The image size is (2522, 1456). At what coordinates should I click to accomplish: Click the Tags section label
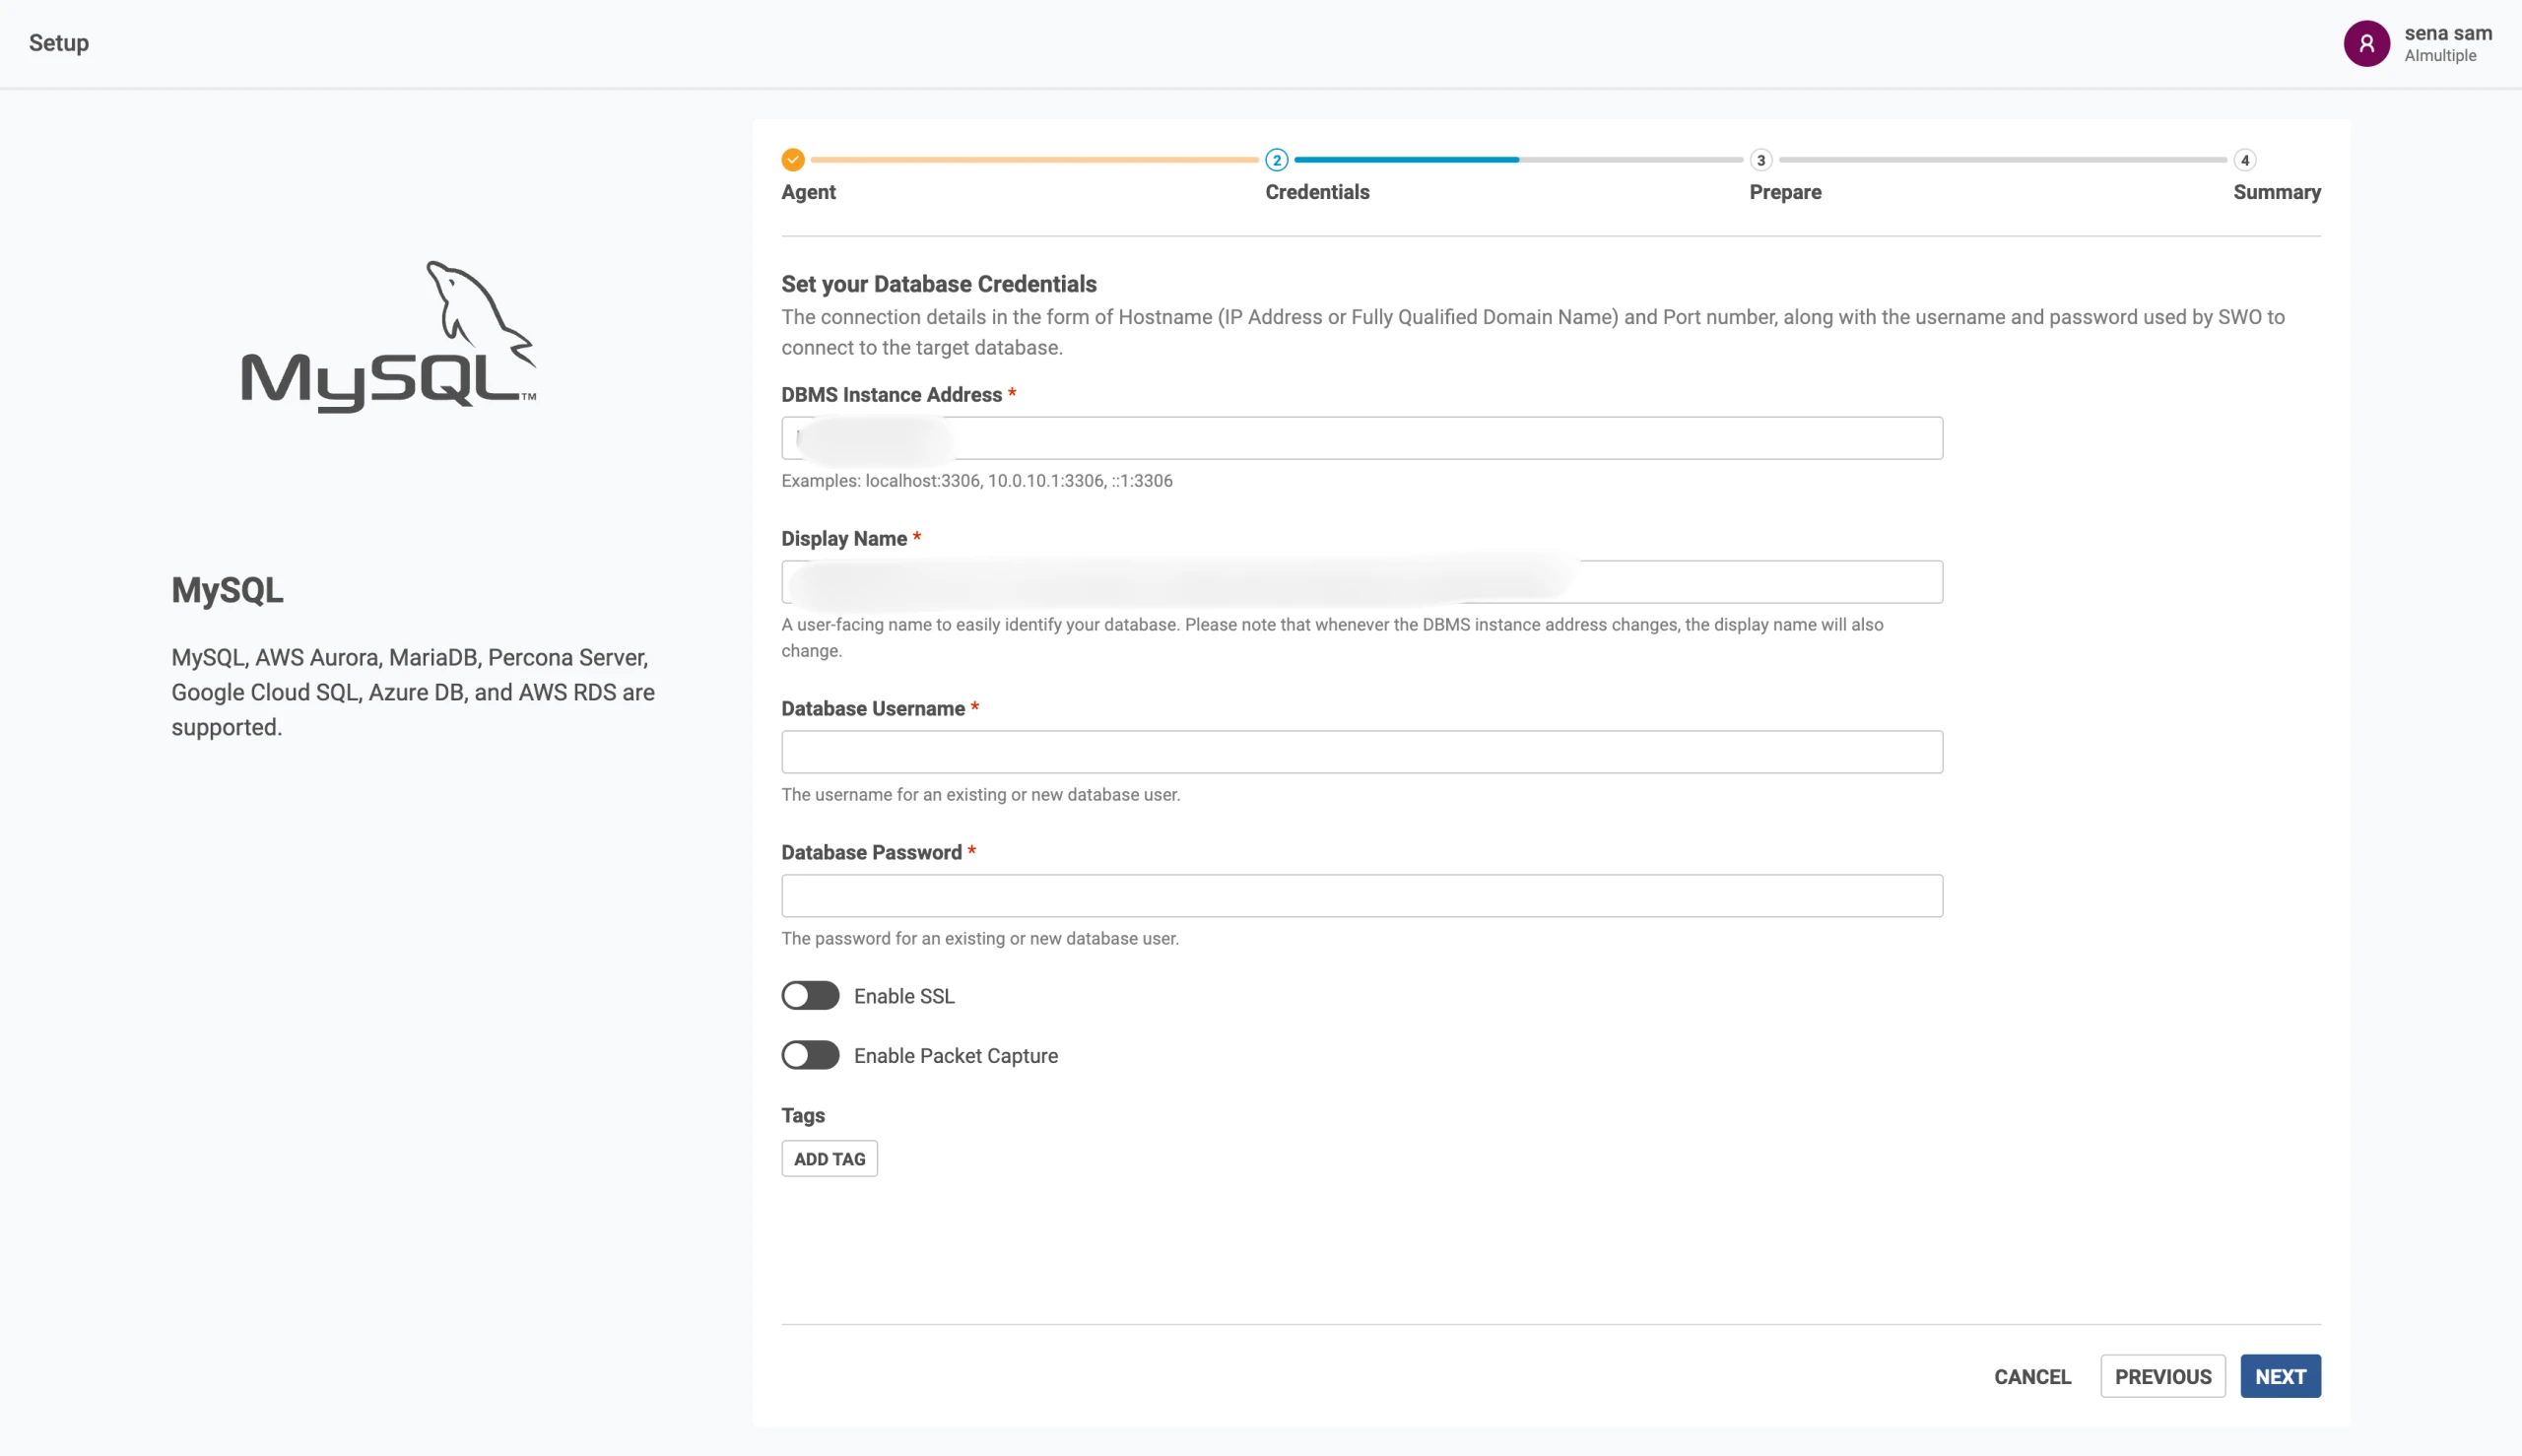click(x=803, y=1115)
